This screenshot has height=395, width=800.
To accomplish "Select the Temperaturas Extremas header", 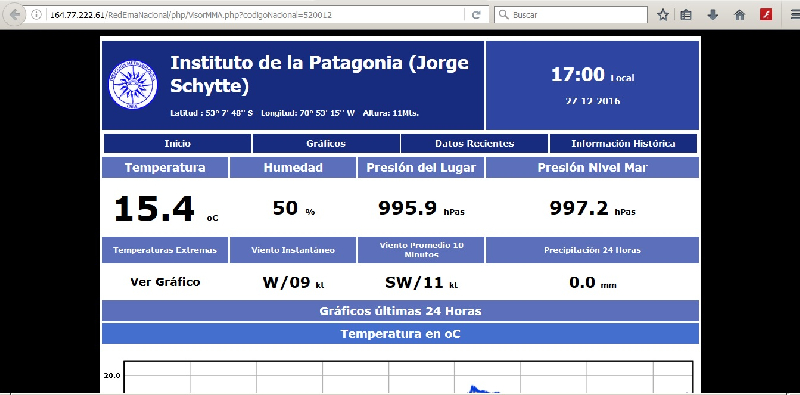I will (165, 250).
